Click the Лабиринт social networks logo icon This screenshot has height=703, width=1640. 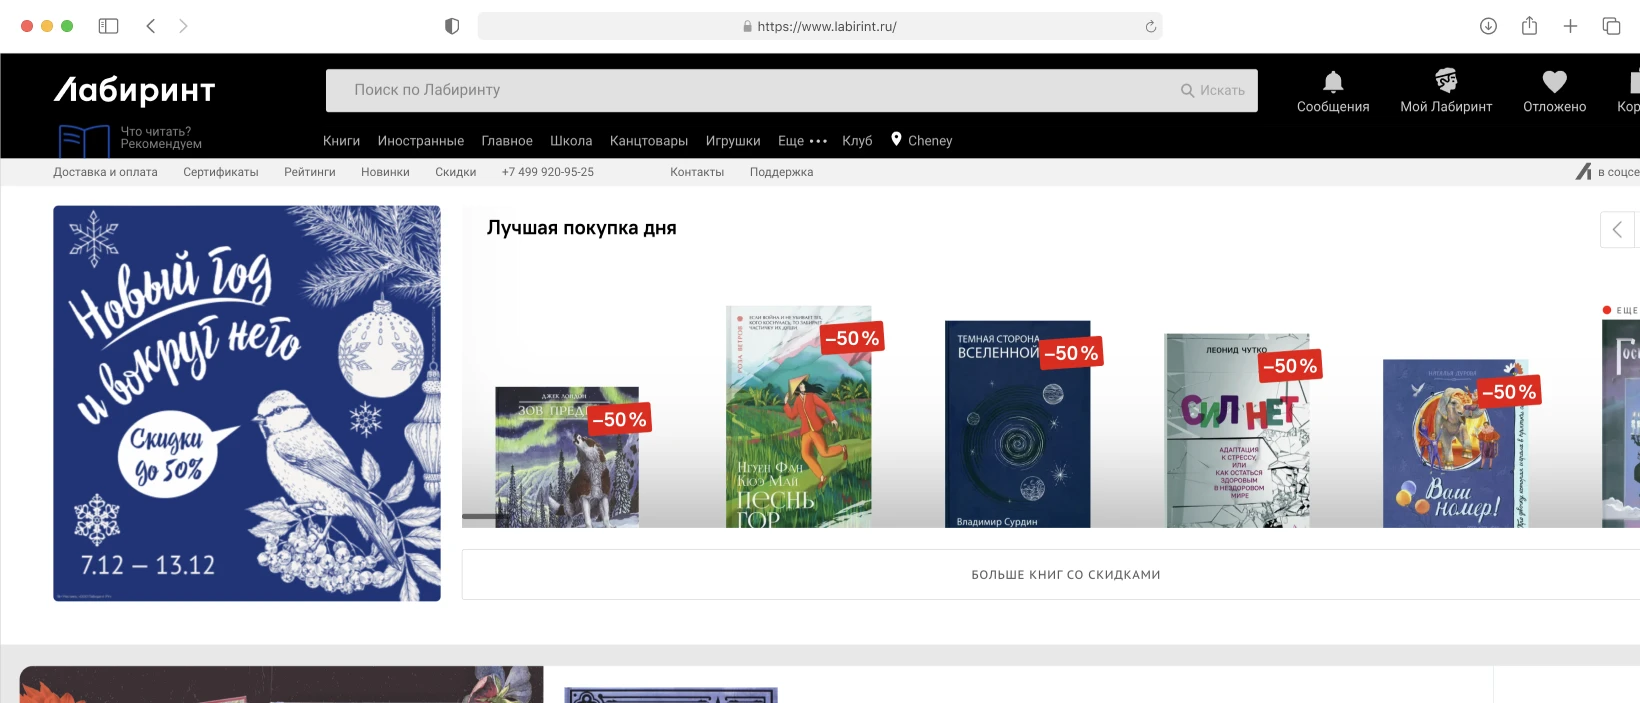click(1583, 172)
